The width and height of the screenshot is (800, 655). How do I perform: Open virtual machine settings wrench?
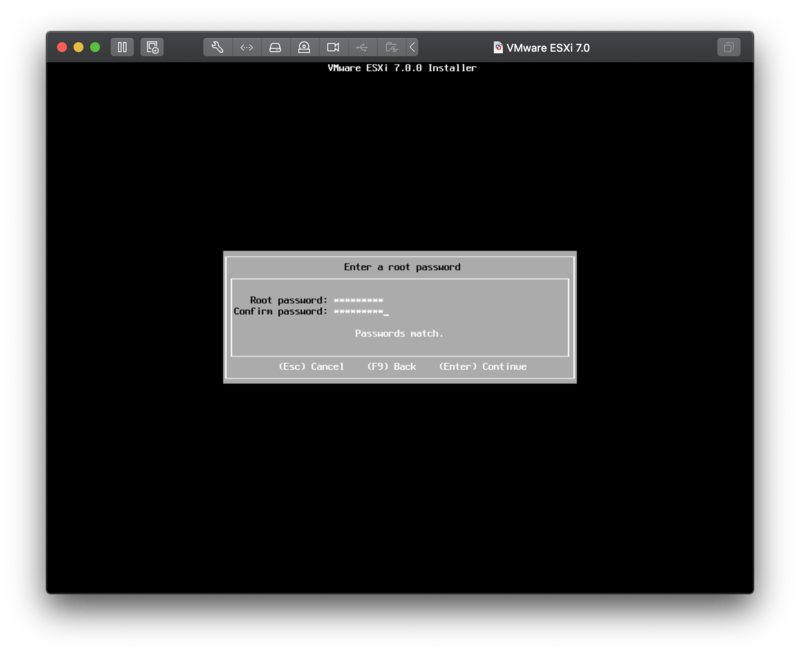click(x=217, y=47)
